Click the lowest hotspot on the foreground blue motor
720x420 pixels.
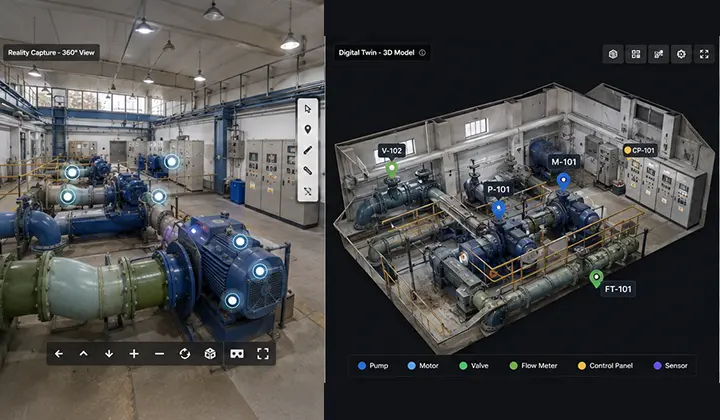[232, 301]
